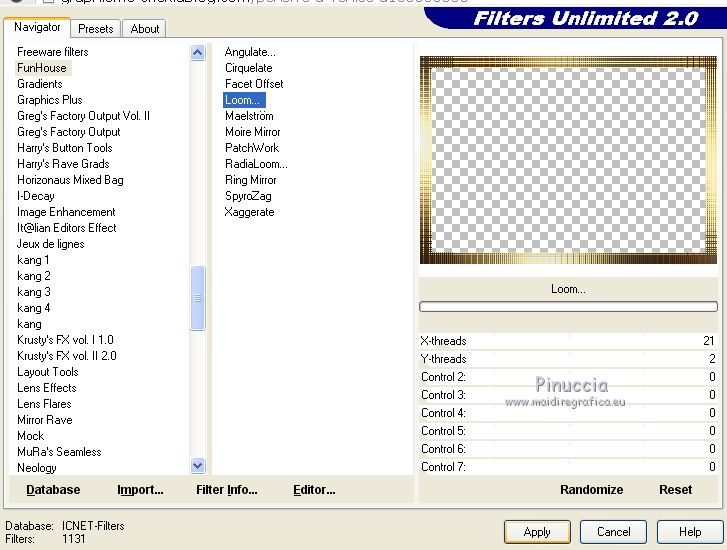Screen dimensions: 727x550
Task: Select Horizonaus Mixed Bag category
Action: (x=70, y=180)
